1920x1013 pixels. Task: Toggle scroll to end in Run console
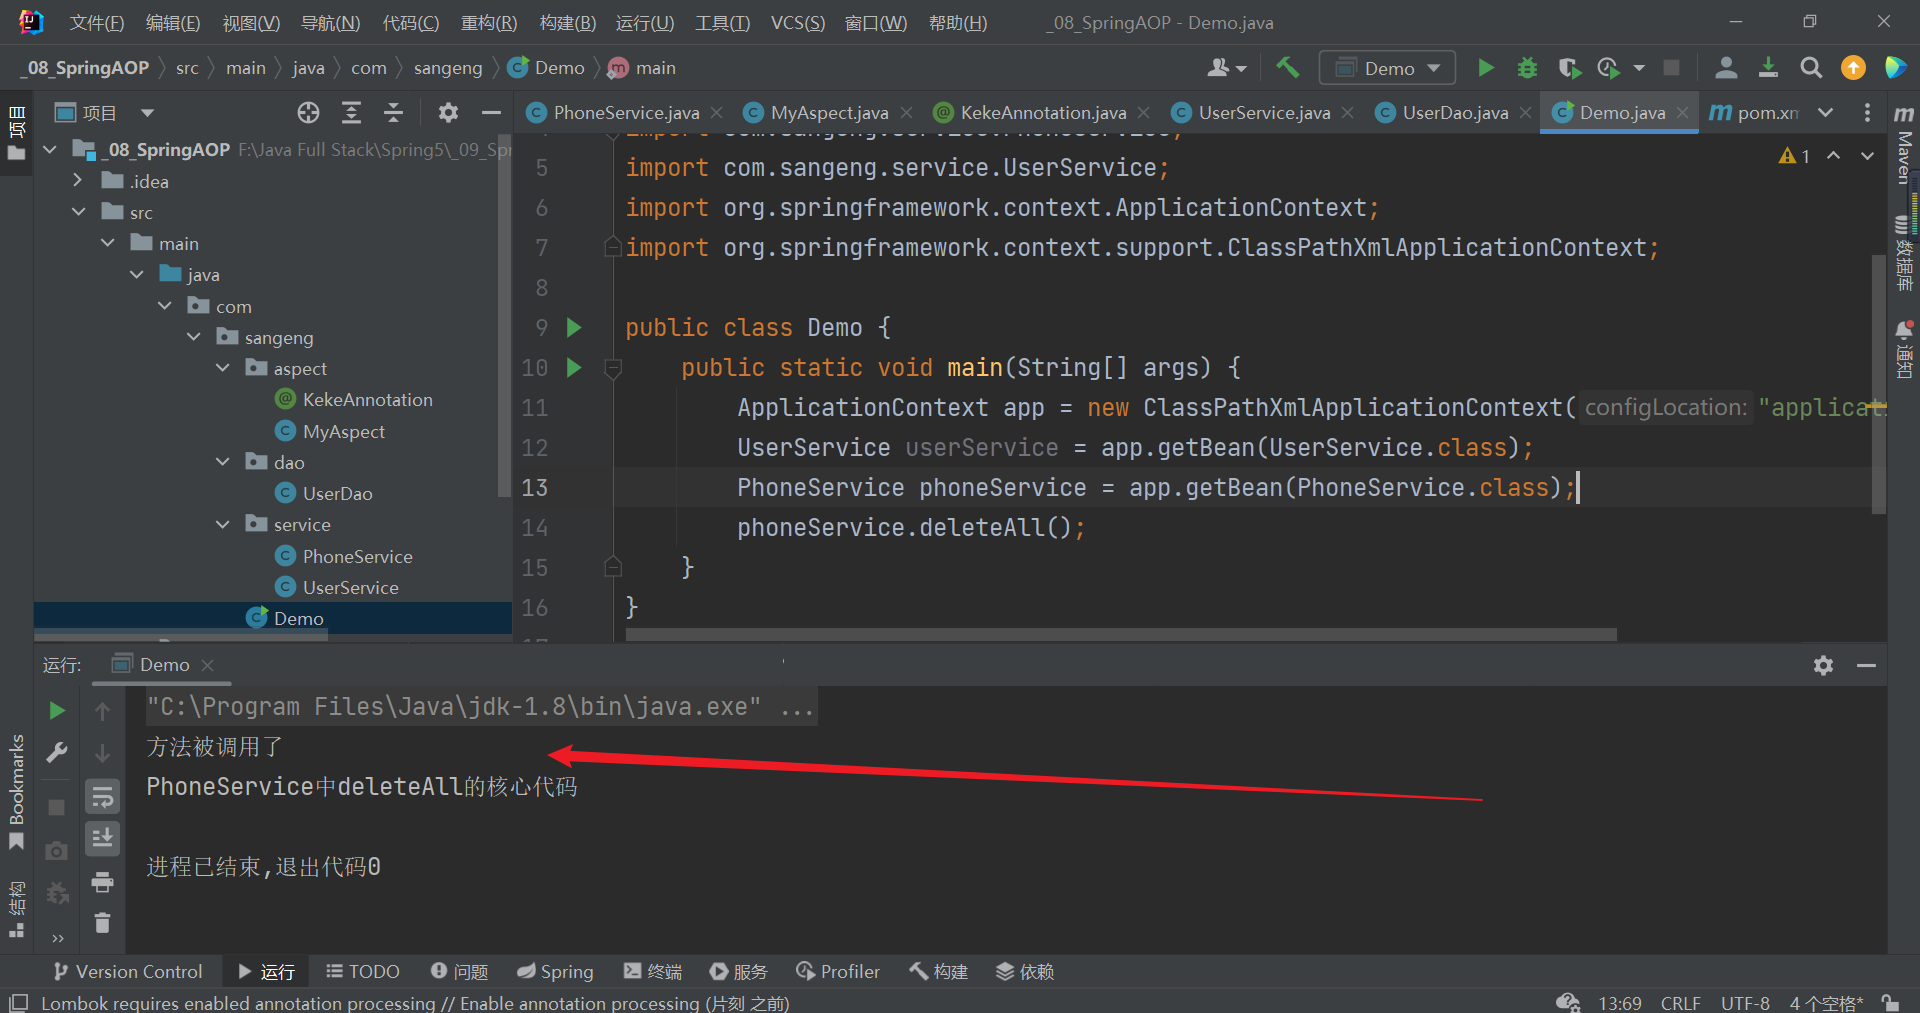(102, 838)
